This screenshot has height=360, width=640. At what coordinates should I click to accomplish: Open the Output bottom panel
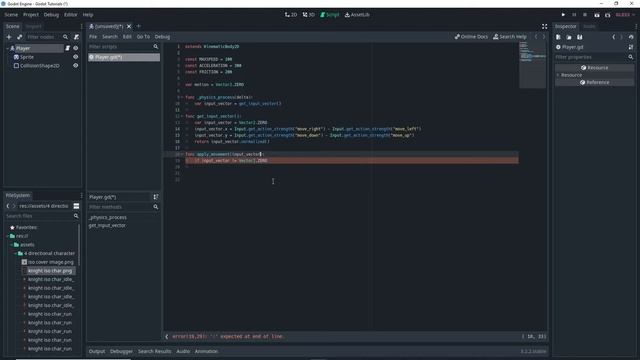pos(97,351)
